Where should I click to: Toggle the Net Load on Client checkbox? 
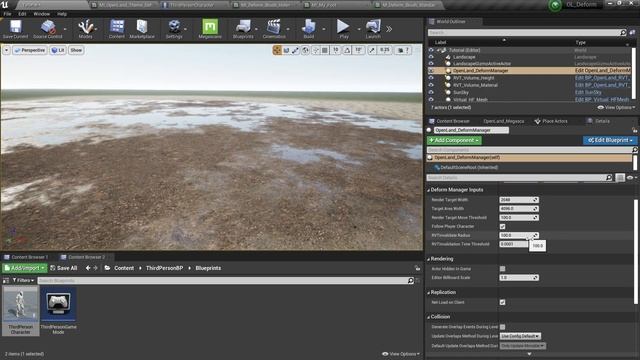click(x=502, y=302)
